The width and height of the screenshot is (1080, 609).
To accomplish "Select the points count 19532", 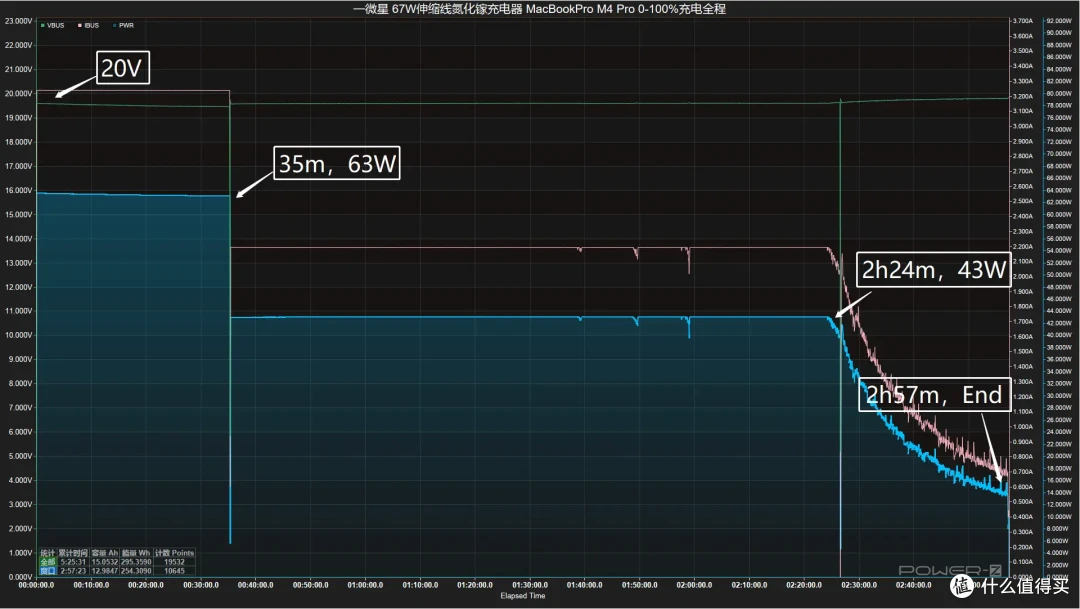I will click(x=174, y=562).
